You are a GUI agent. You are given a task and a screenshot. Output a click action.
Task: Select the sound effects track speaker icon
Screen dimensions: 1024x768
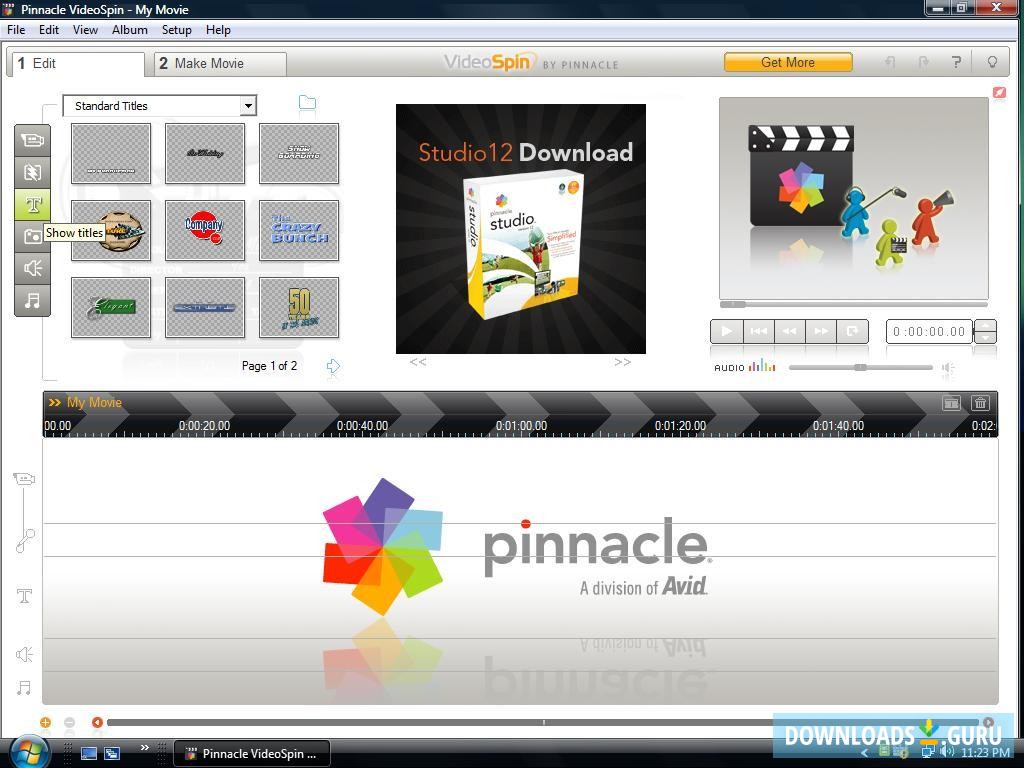24,654
